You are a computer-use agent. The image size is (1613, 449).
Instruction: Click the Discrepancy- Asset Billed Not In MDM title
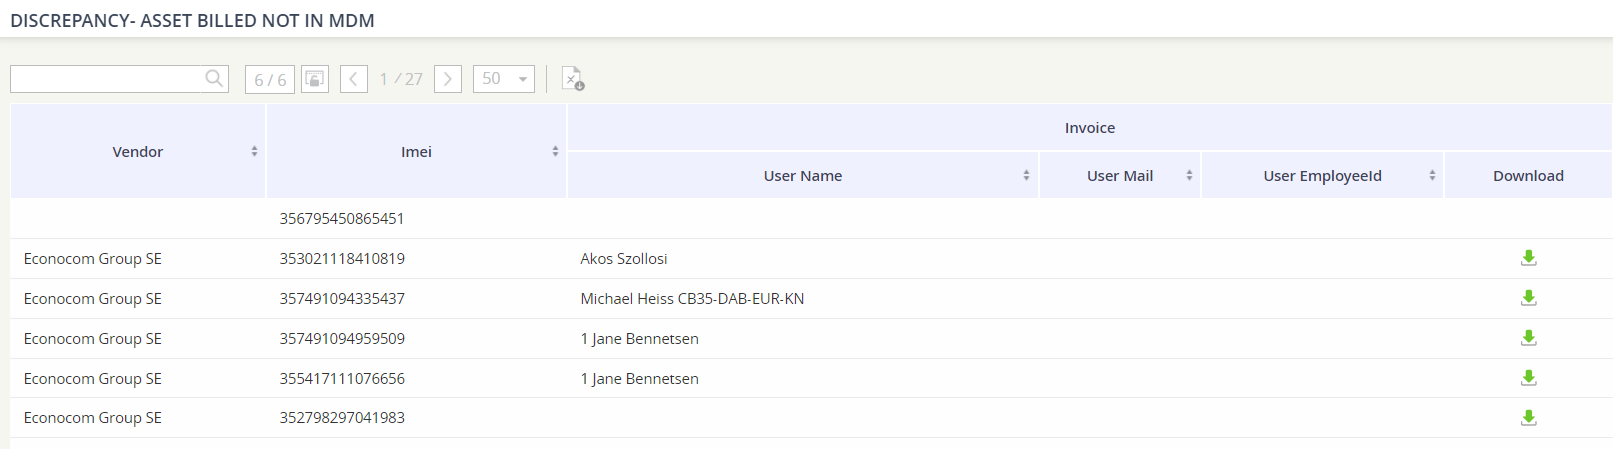[x=192, y=20]
